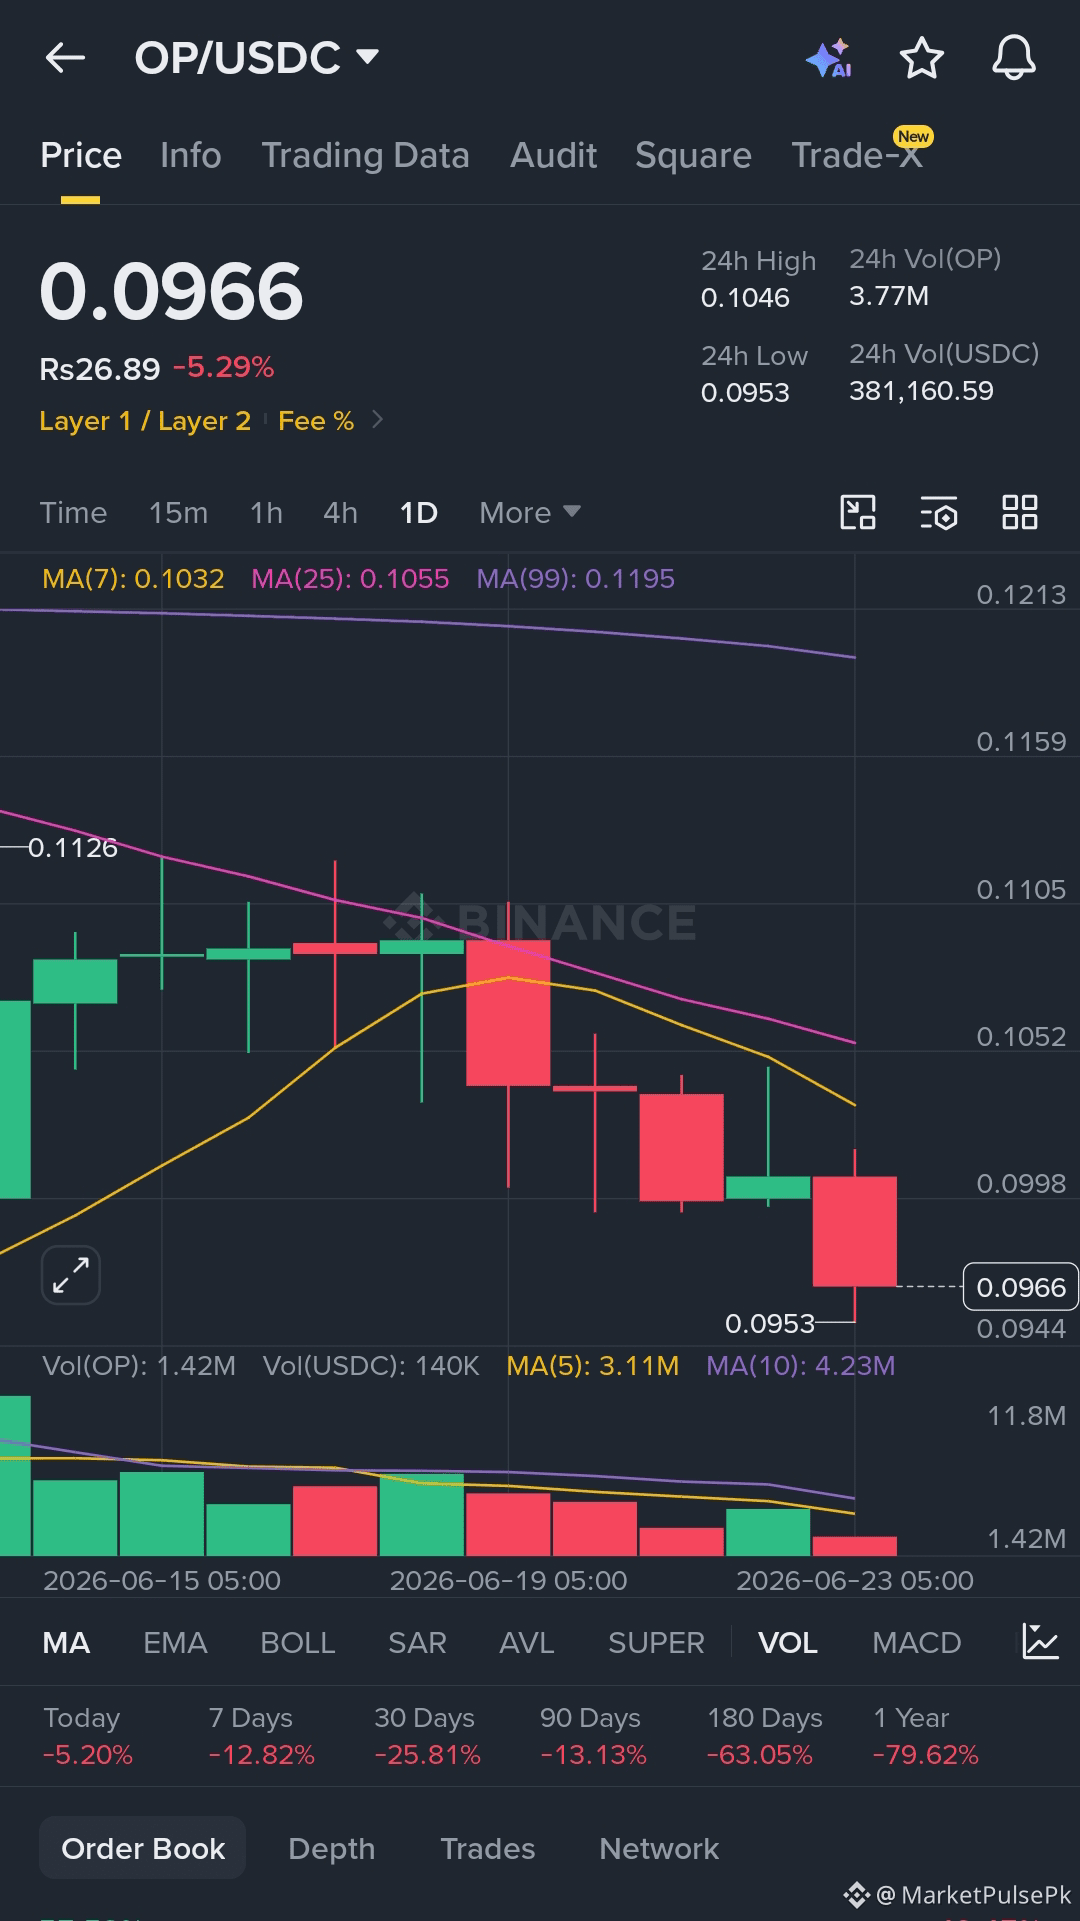Toggle the MA indicator

click(66, 1643)
